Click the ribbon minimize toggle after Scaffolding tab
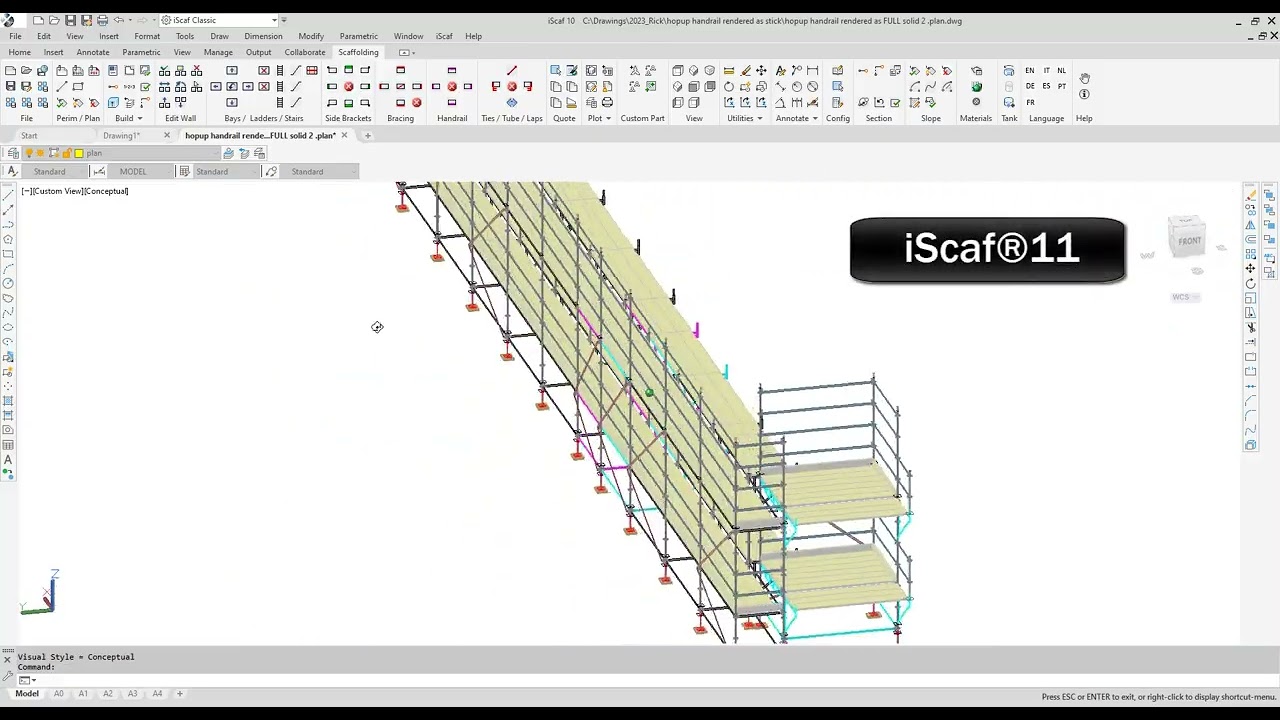The image size is (1280, 720). coord(406,52)
